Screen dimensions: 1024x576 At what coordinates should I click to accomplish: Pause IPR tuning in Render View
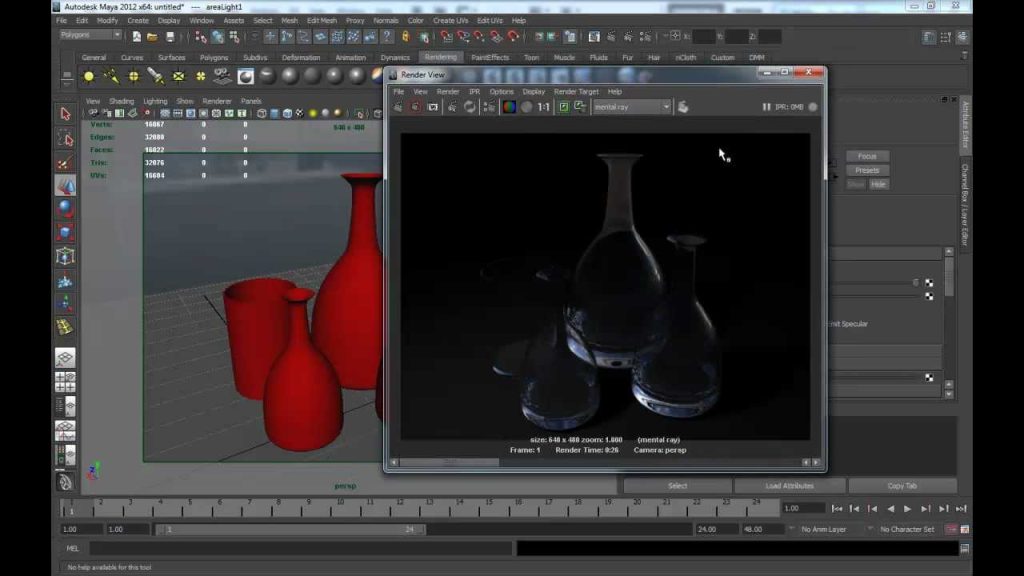click(x=766, y=107)
